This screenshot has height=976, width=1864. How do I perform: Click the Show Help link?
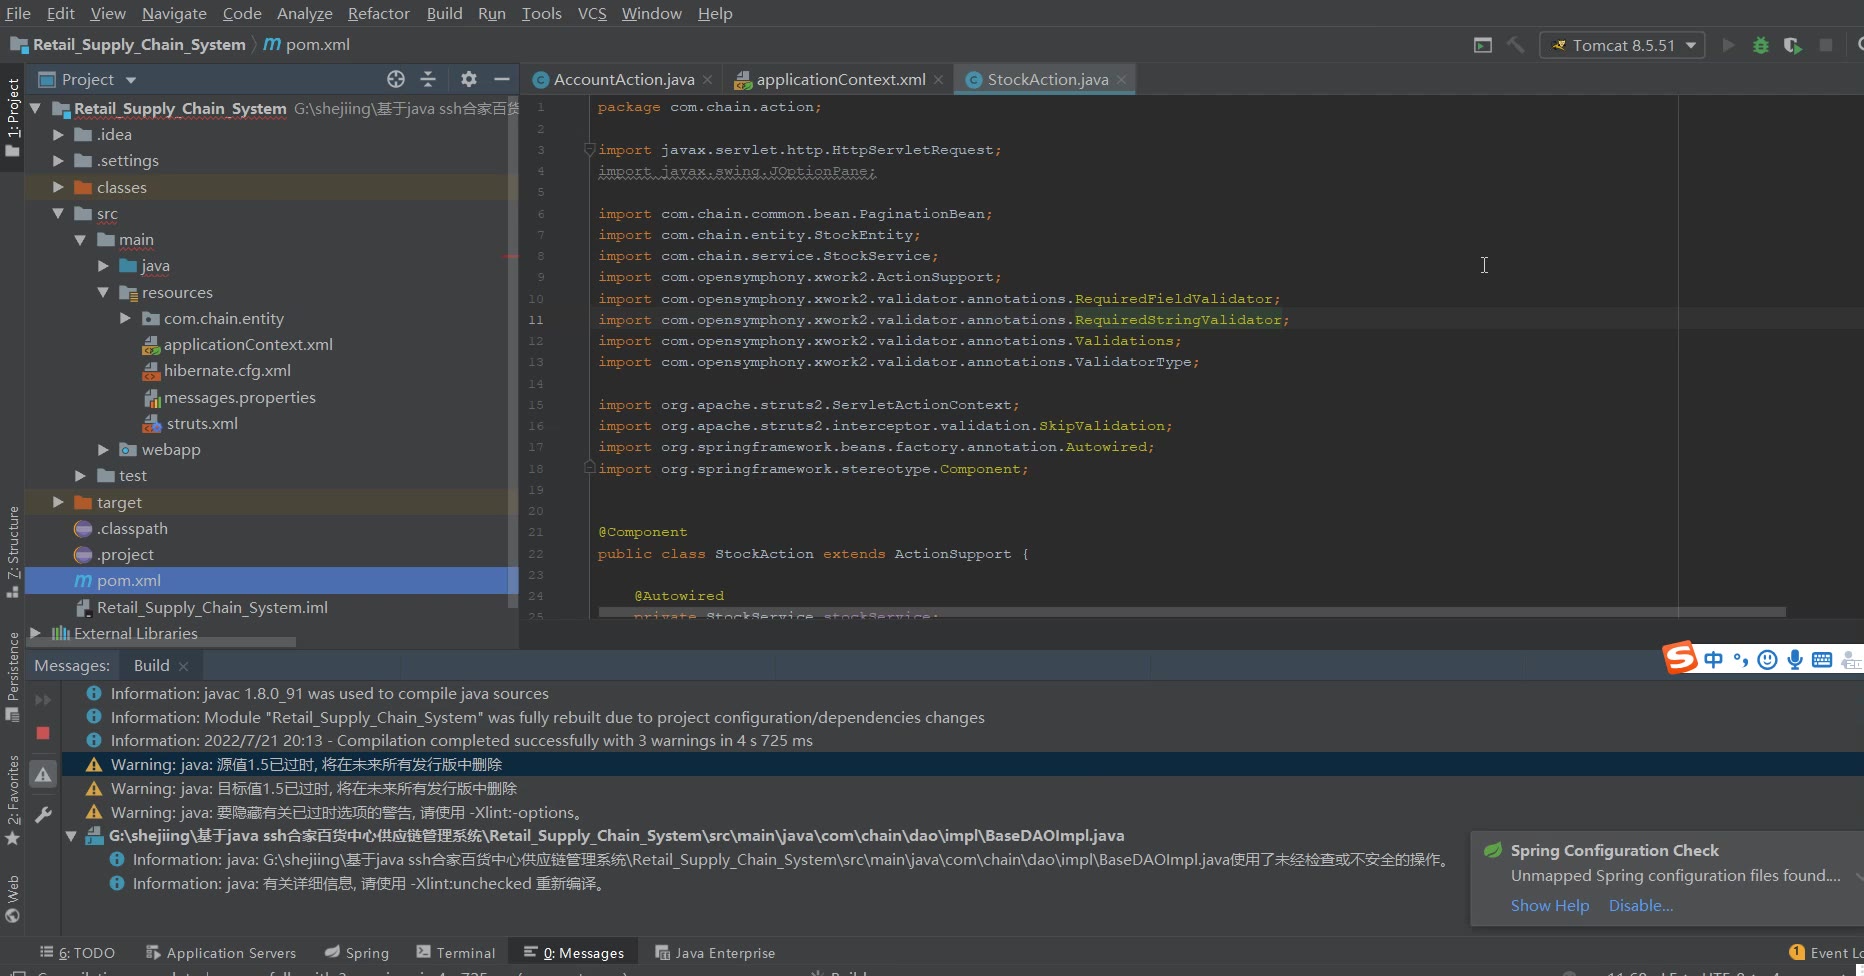click(1549, 905)
